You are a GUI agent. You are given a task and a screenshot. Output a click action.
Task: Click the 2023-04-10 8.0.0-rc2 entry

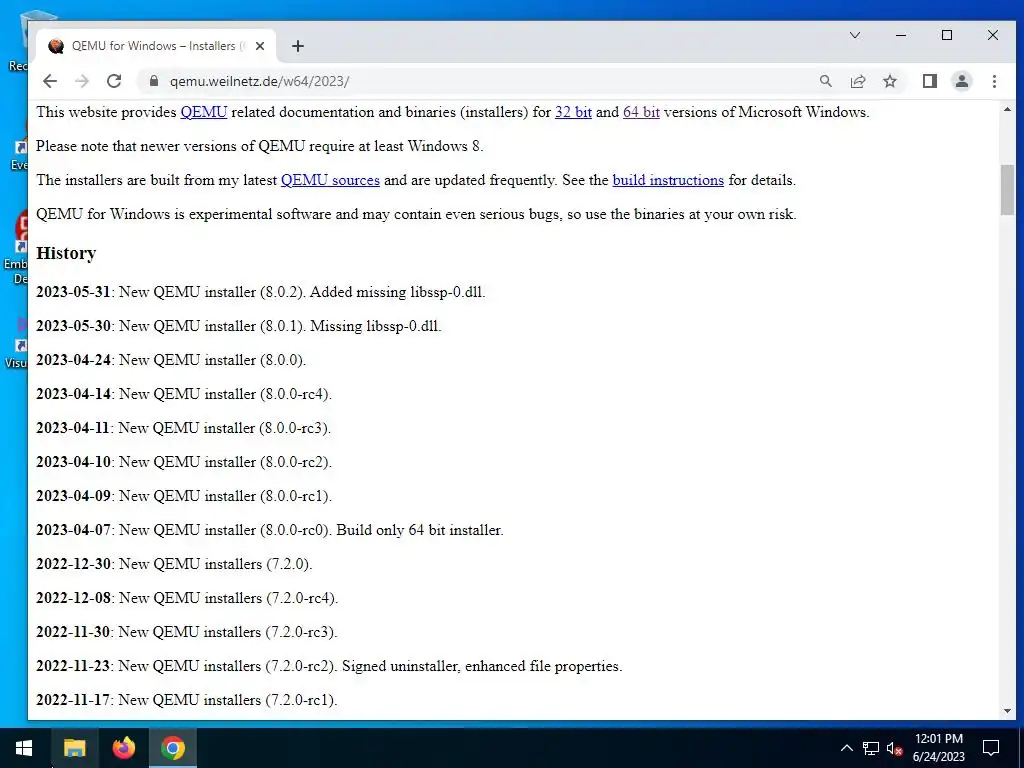[184, 462]
